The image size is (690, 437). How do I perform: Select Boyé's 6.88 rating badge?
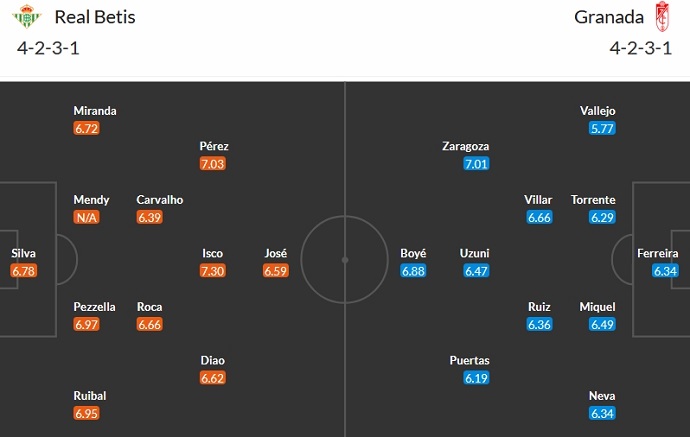click(413, 270)
